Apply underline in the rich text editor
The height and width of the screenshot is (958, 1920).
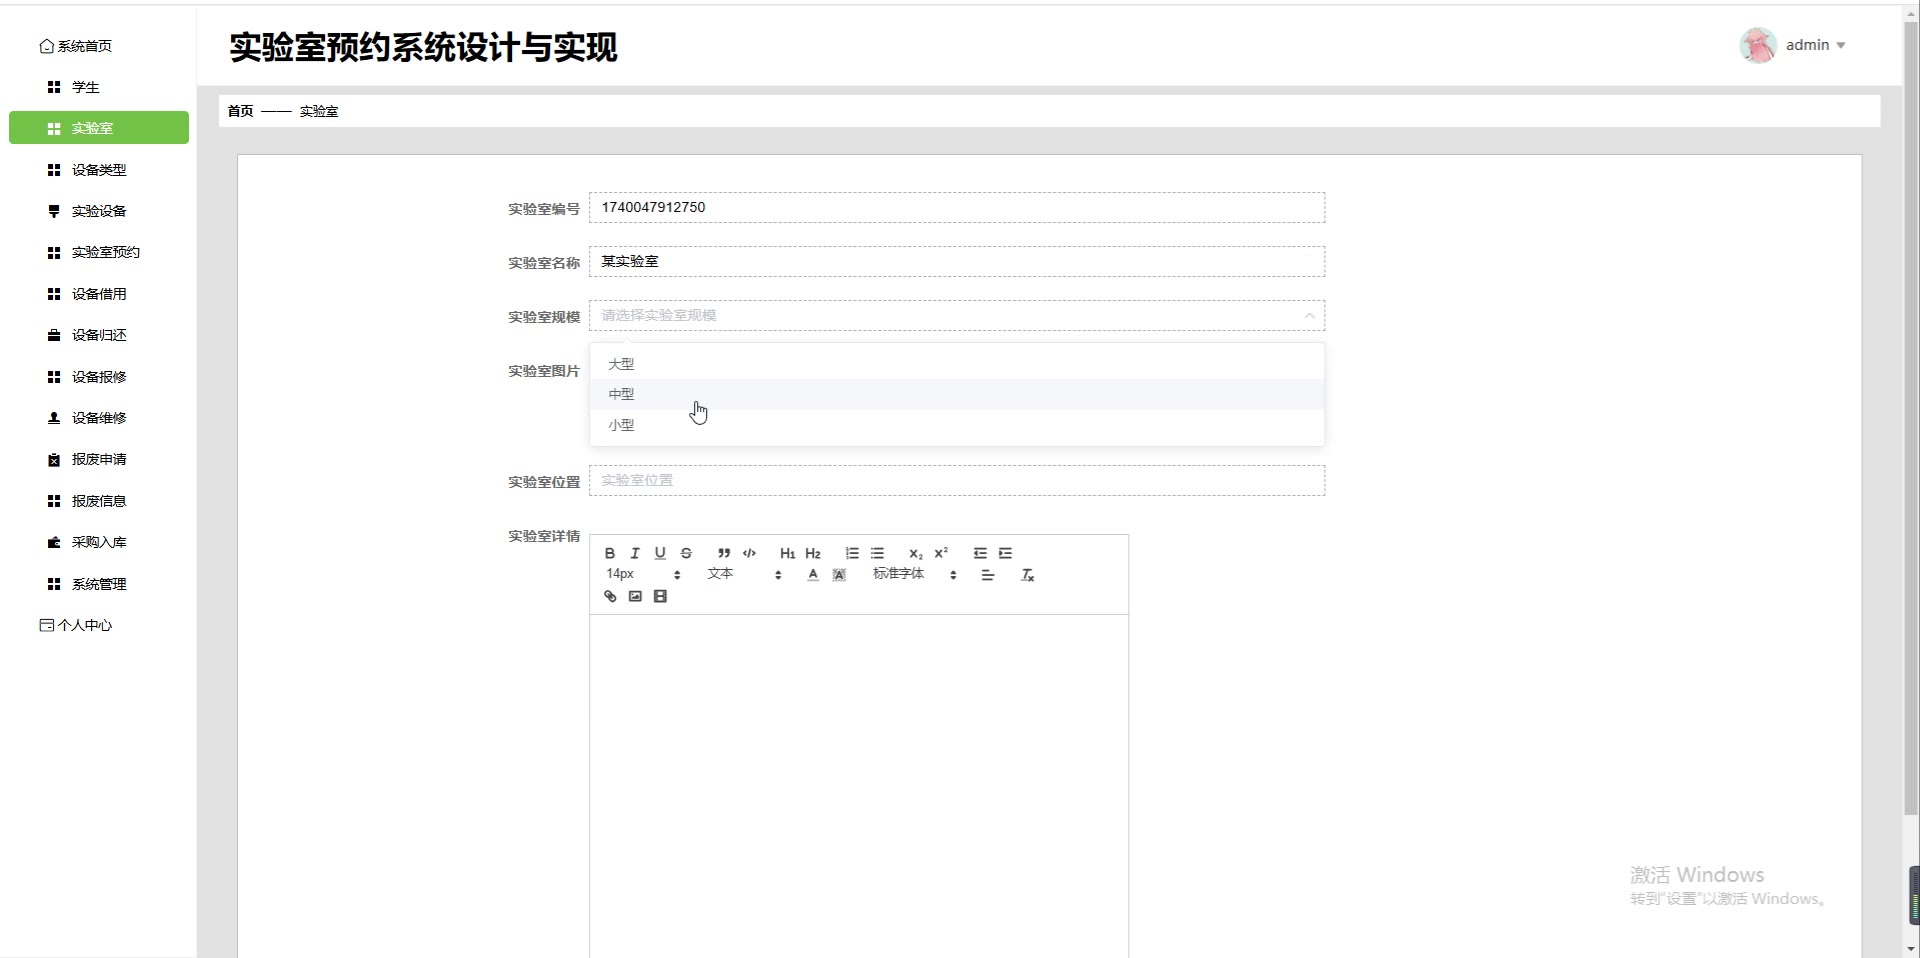[x=660, y=553]
